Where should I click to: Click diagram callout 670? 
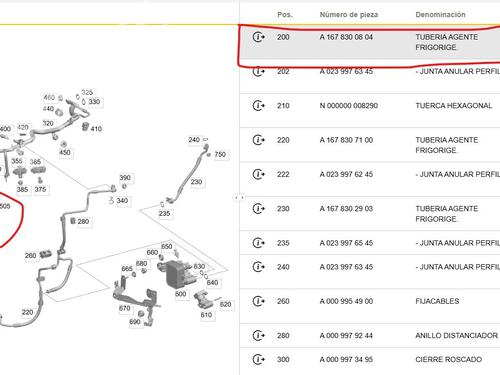coord(125,308)
